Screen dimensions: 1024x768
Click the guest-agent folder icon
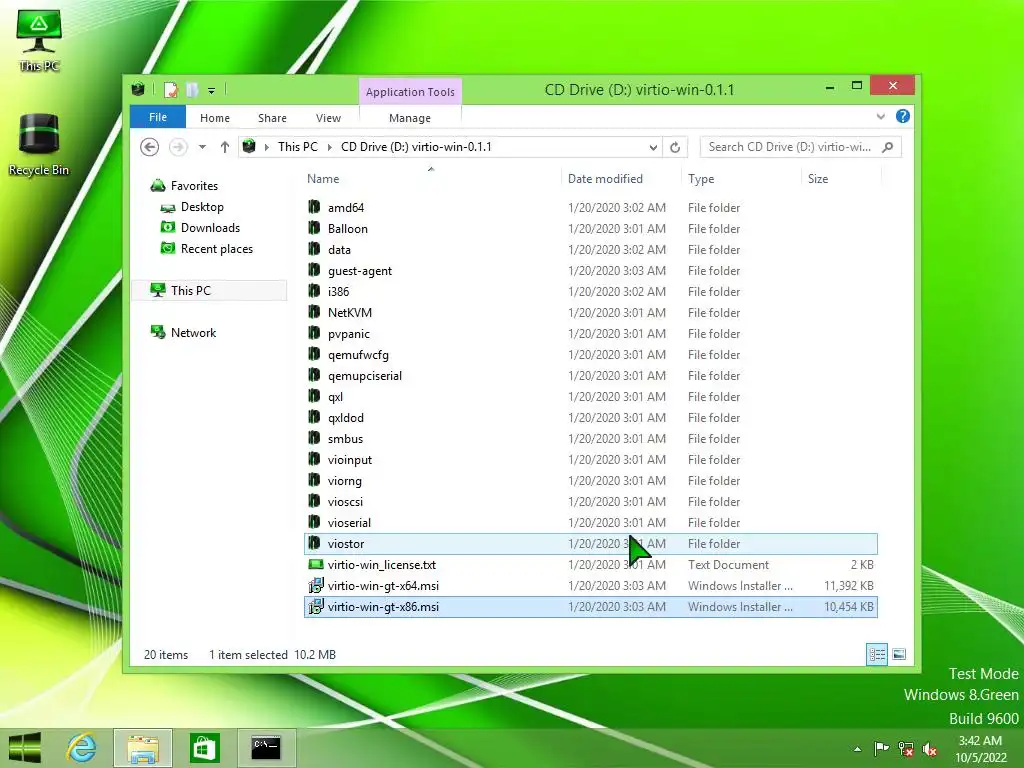click(314, 270)
